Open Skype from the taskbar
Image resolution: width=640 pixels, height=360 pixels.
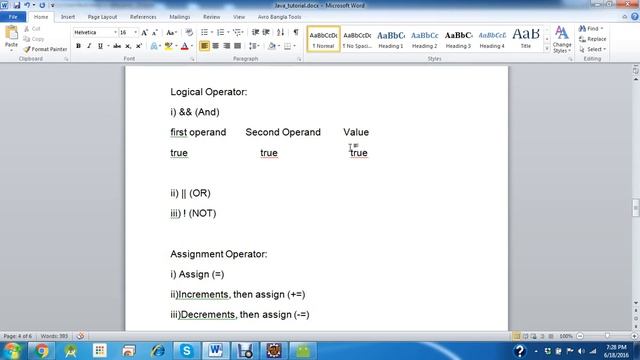coord(187,351)
